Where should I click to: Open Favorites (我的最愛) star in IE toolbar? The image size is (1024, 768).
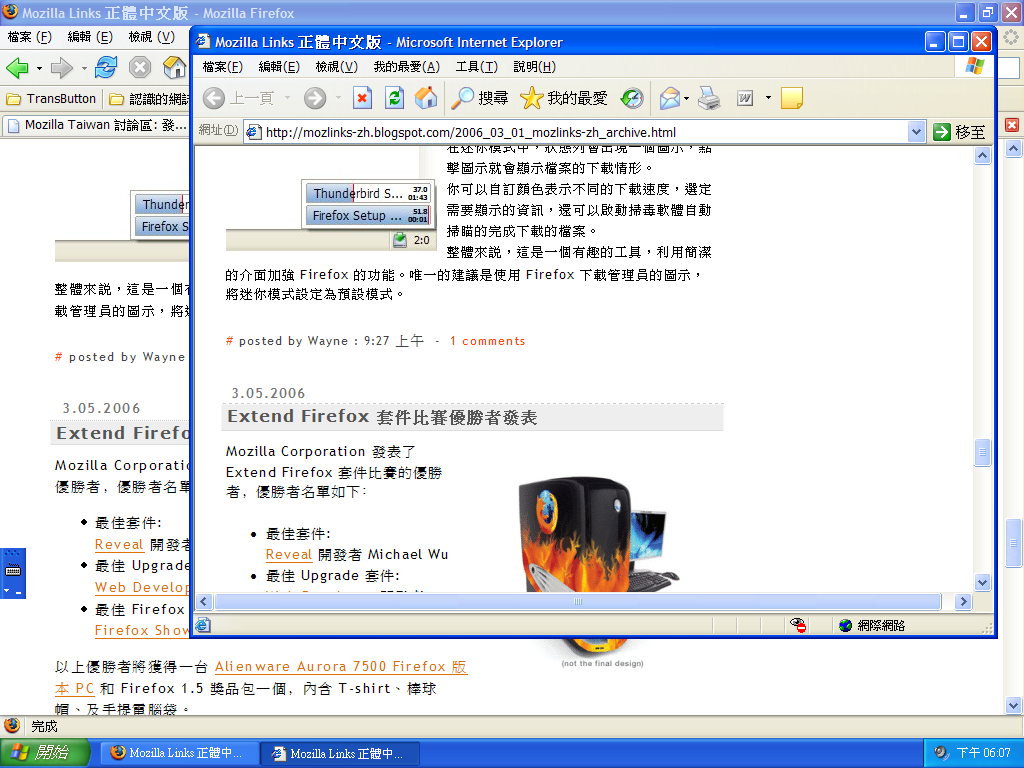[564, 99]
